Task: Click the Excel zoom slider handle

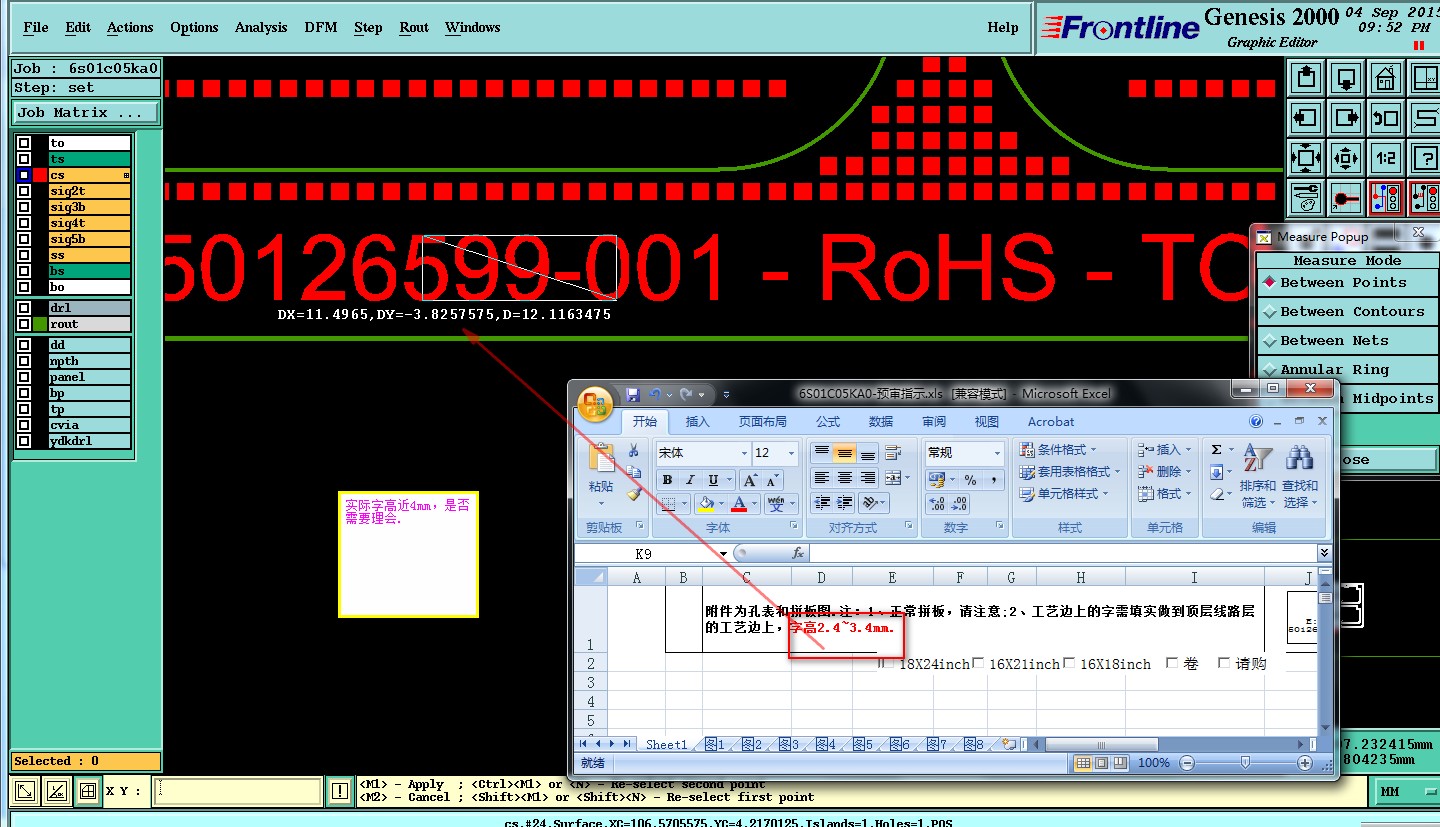Action: click(1245, 763)
